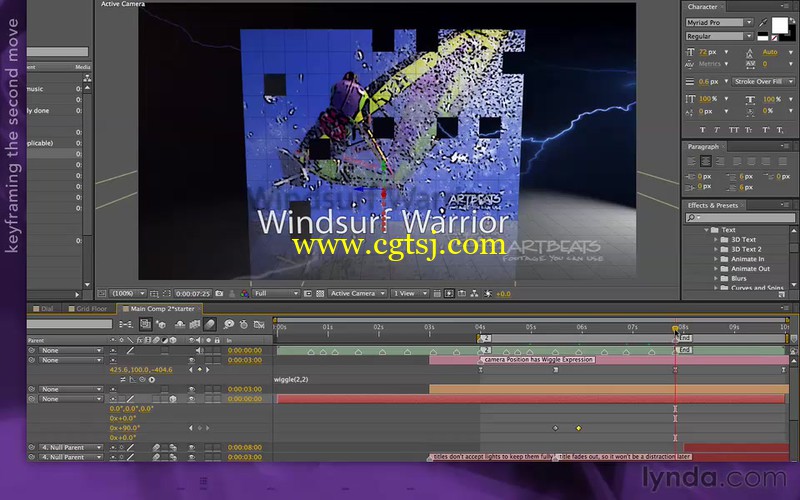800x500 pixels.
Task: Apply Faux Bold in Character panel
Action: (703, 130)
